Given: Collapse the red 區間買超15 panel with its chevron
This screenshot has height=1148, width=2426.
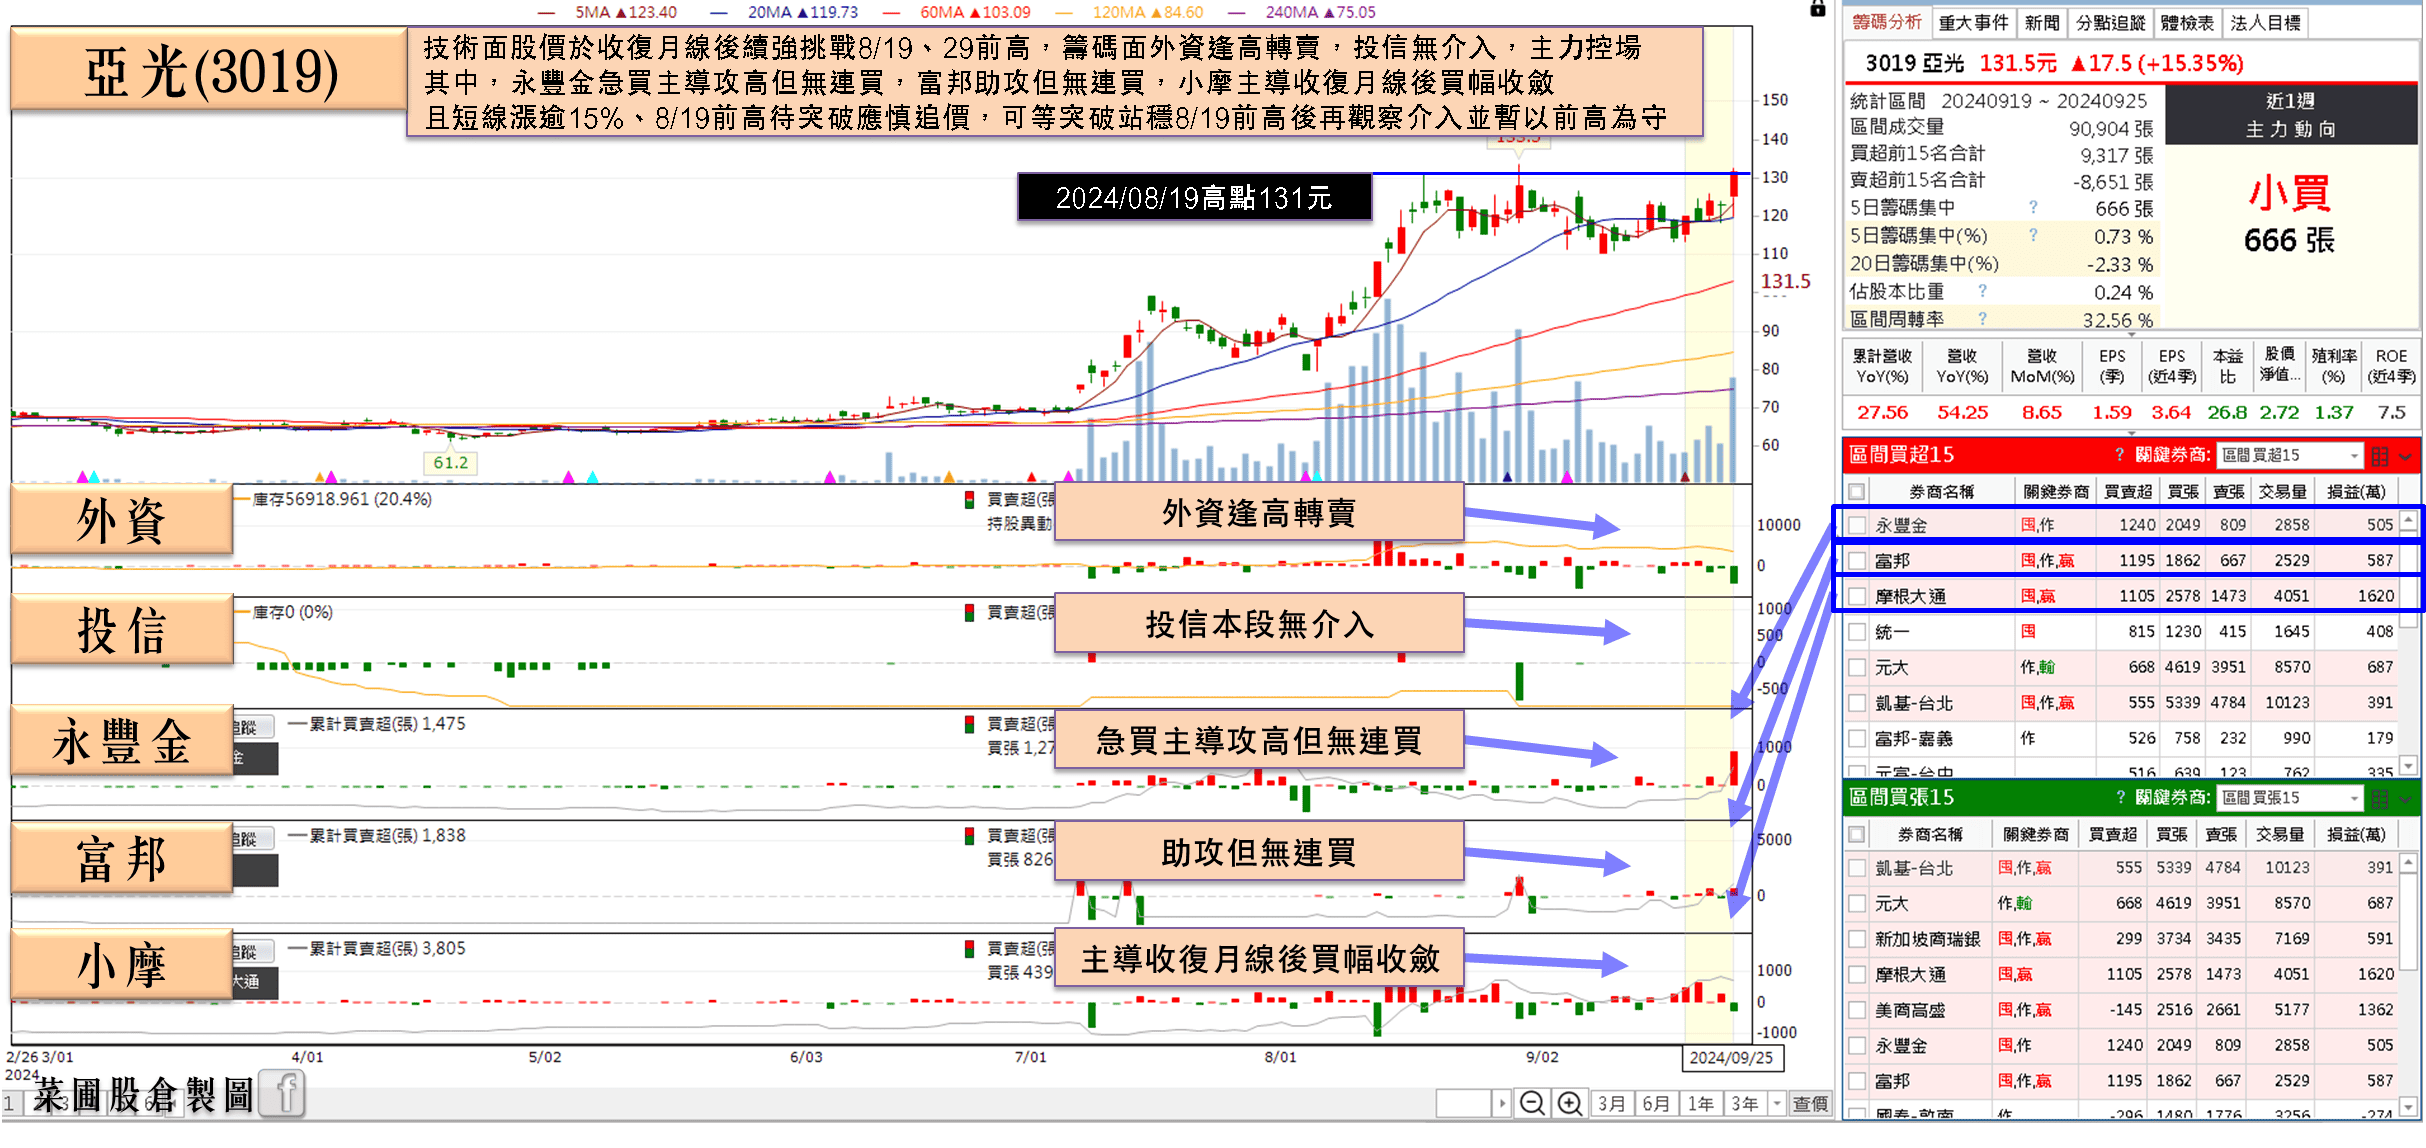Looking at the screenshot, I should 2406,457.
